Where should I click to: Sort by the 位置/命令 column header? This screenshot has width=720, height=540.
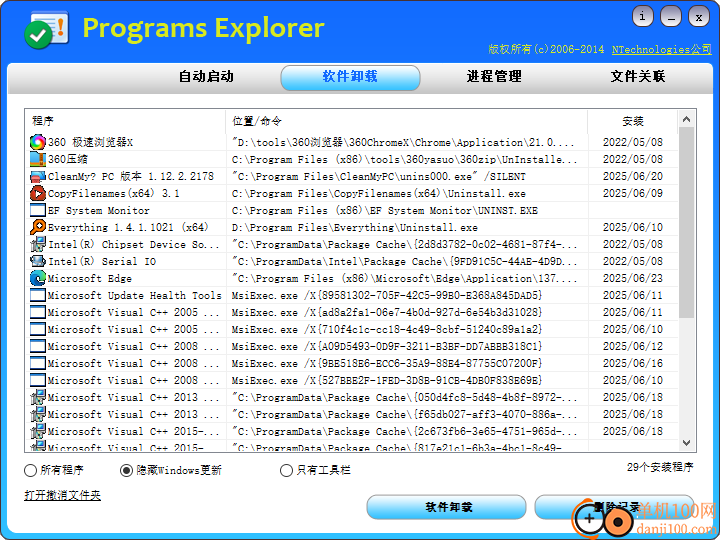[407, 121]
